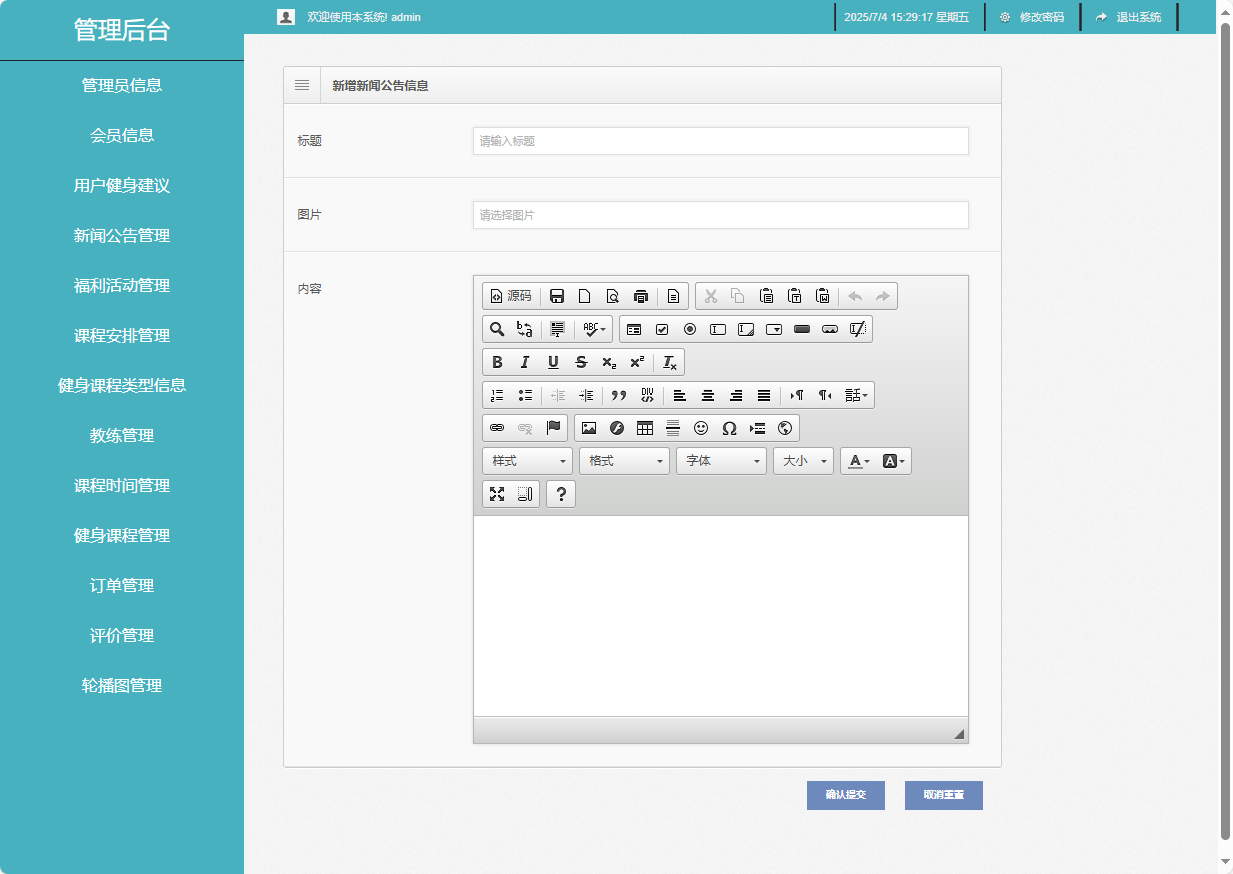The image size is (1233, 874).
Task: Expand the 字体 font dropdown
Action: coord(721,461)
